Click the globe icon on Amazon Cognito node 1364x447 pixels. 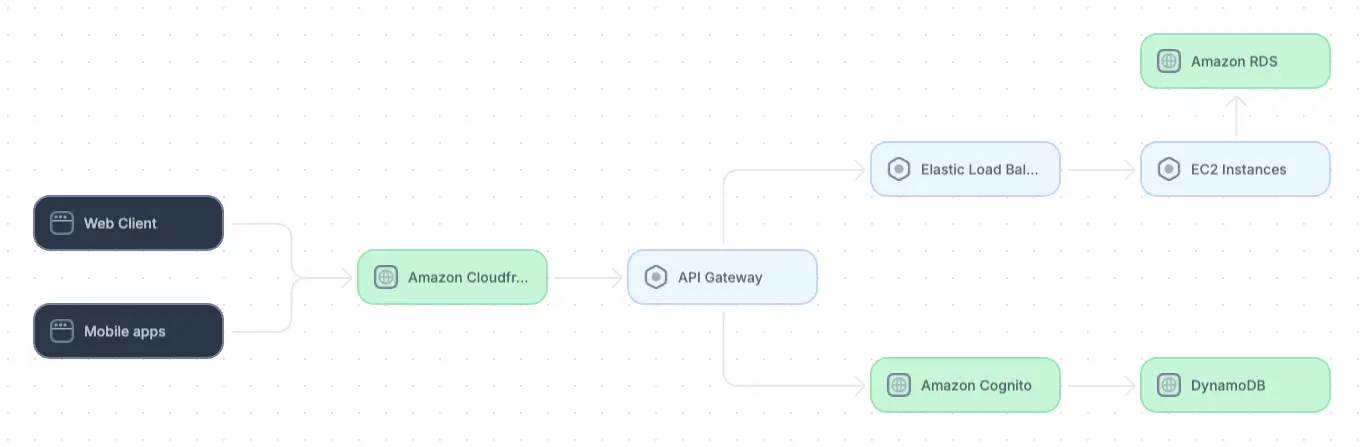(899, 385)
